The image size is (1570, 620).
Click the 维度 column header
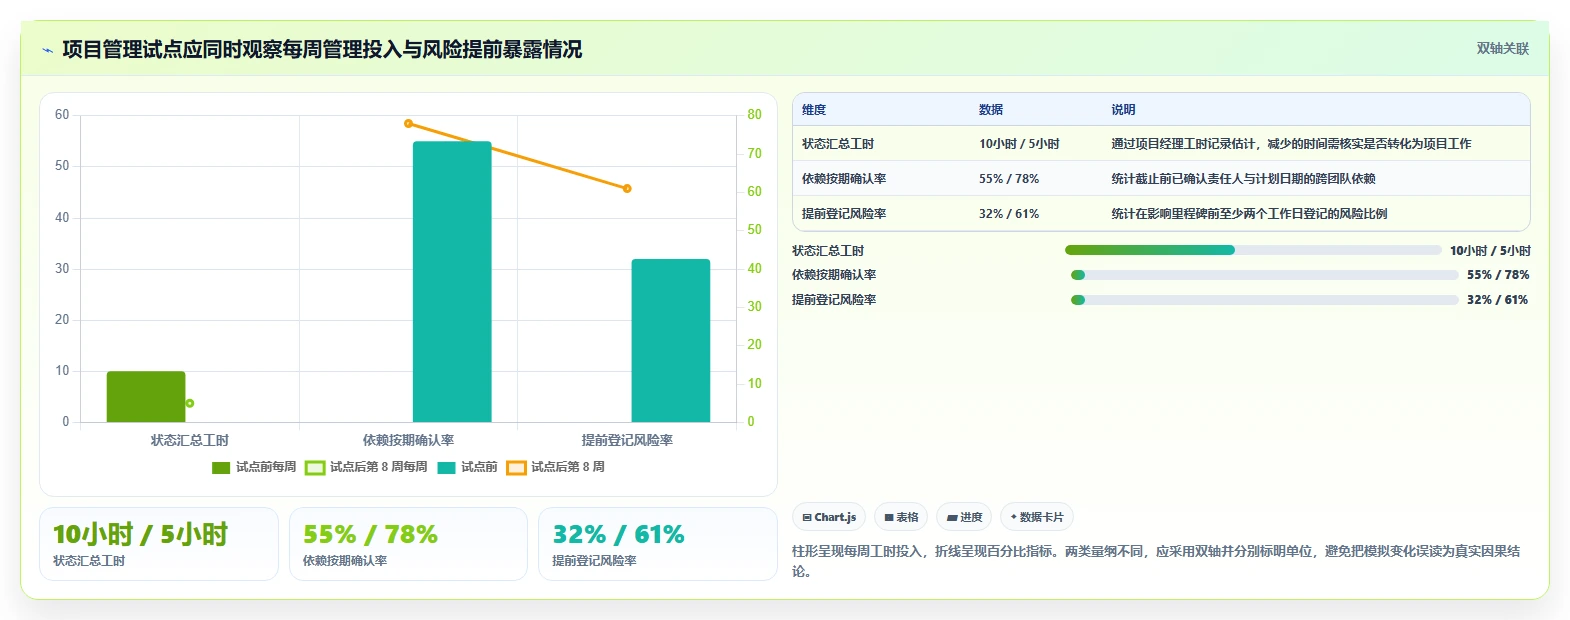tap(814, 110)
